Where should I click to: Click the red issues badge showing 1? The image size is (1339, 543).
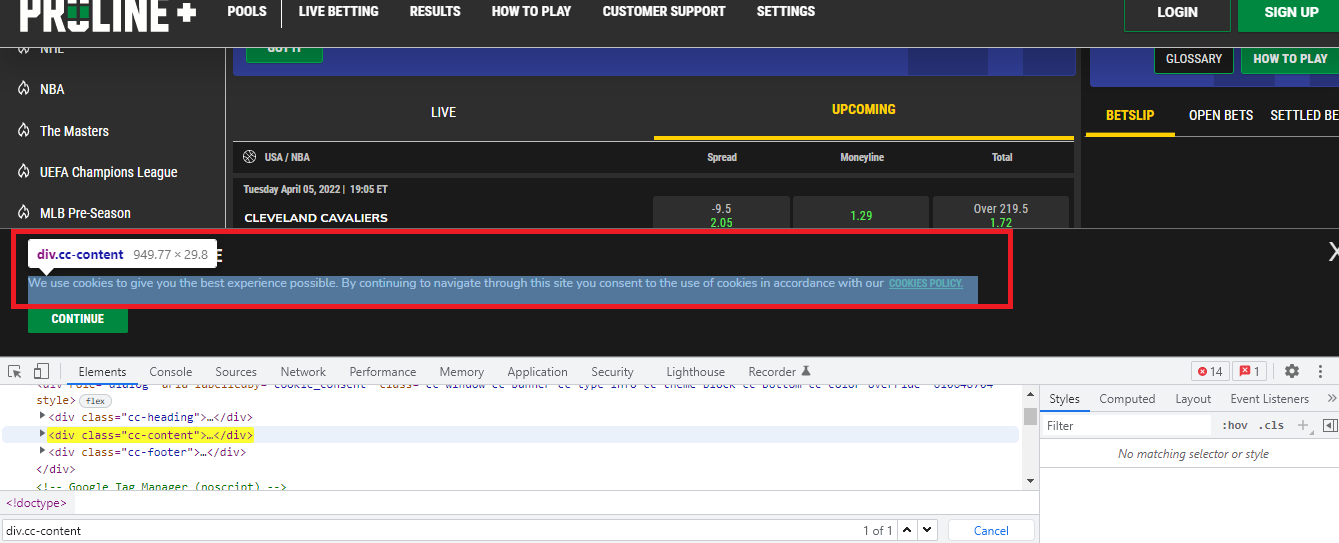1249,371
